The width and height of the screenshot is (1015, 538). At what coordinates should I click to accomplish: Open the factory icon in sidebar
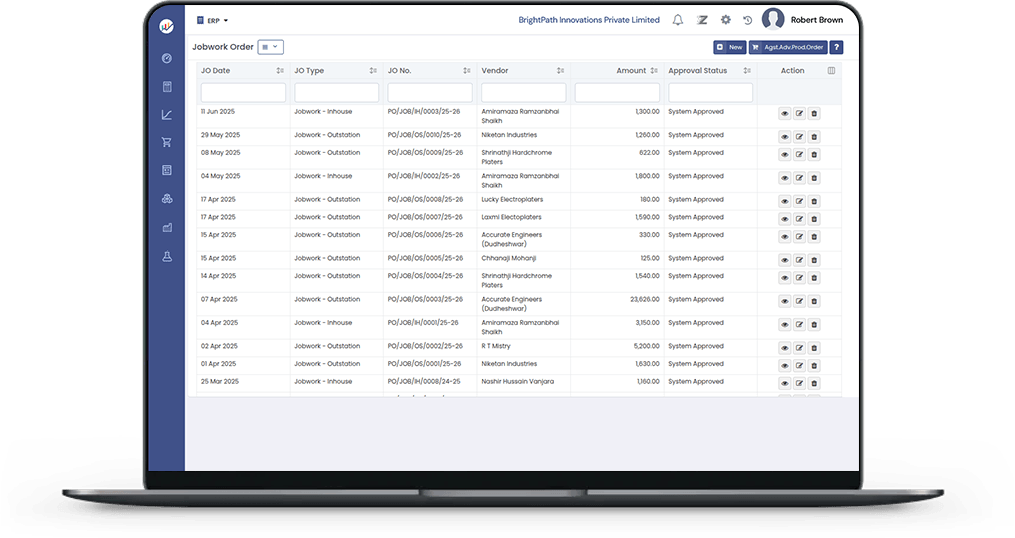(167, 228)
